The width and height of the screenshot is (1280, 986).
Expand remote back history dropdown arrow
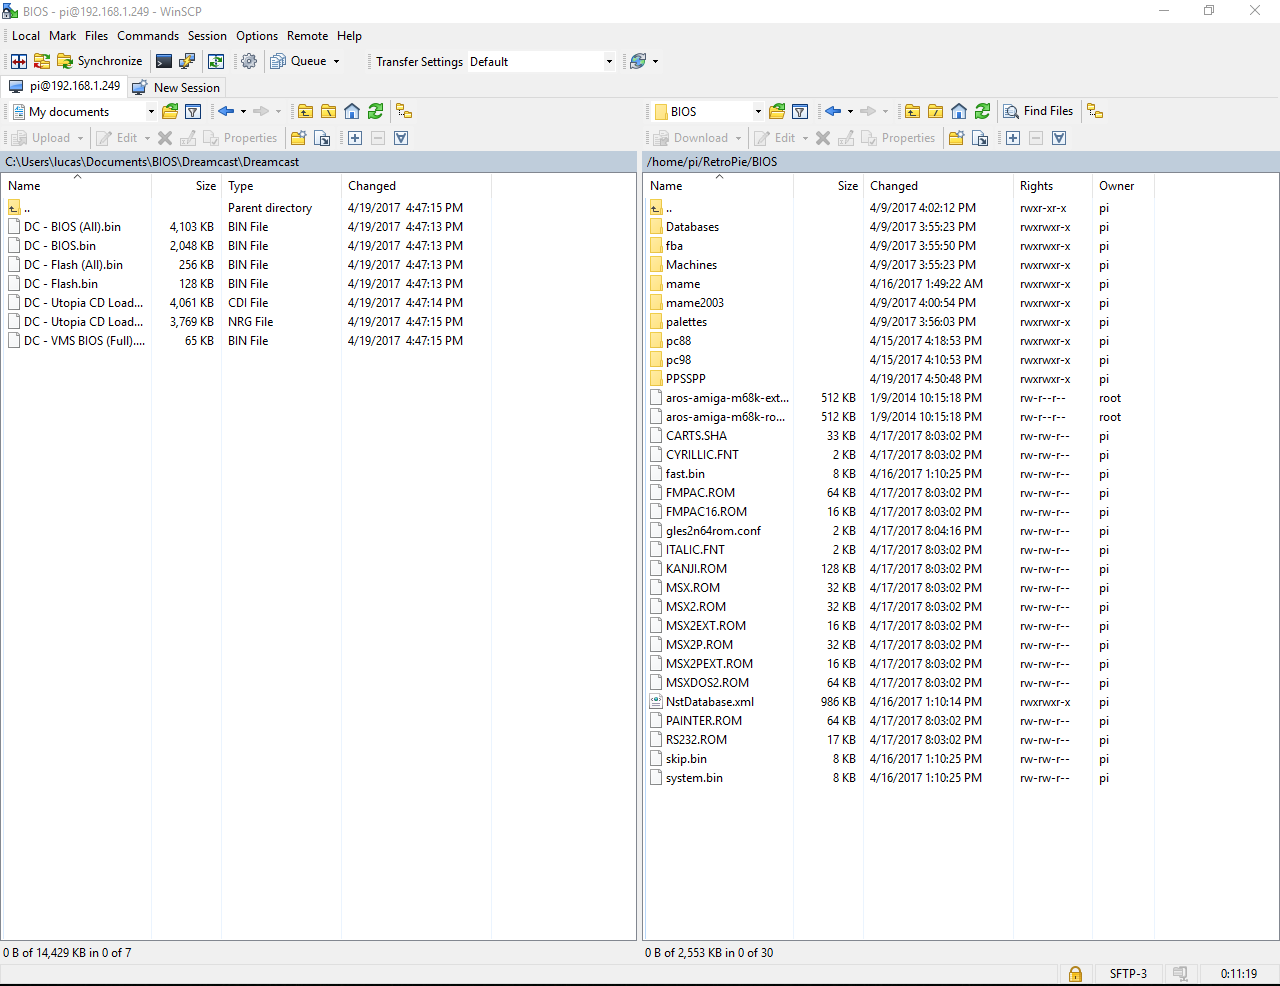(850, 111)
